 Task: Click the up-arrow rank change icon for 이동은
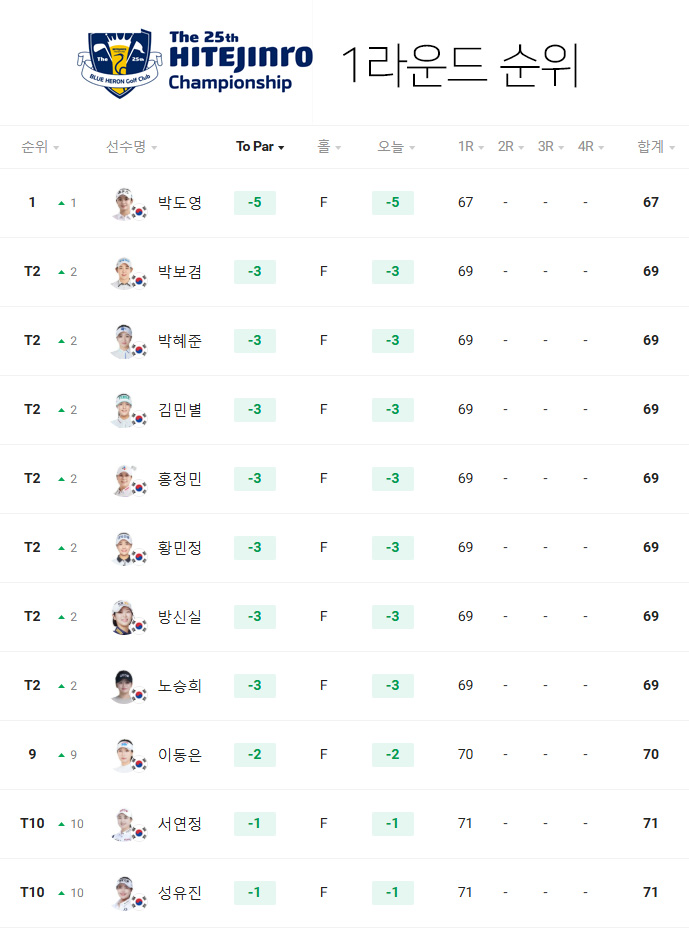tap(61, 755)
